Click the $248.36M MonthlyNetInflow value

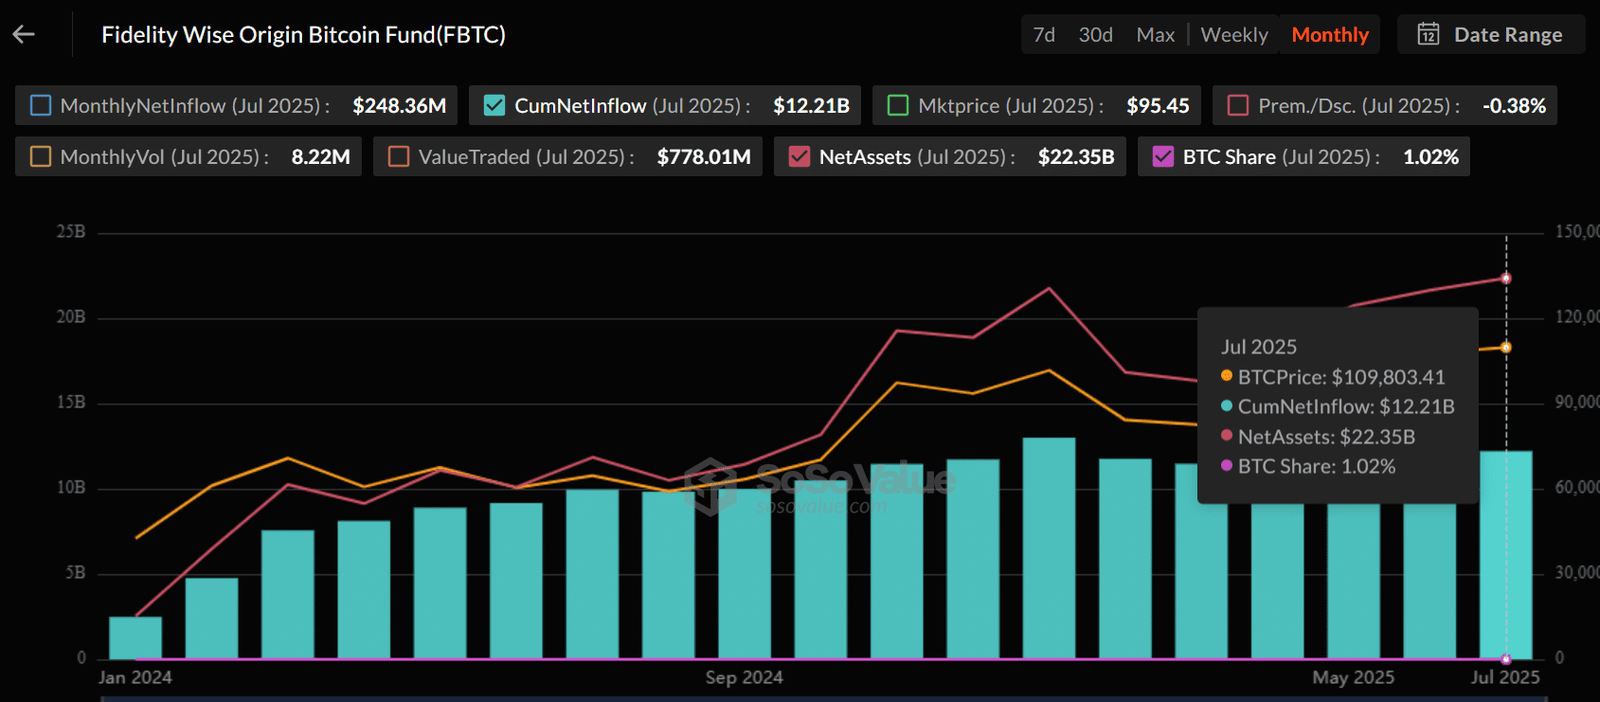coord(399,105)
